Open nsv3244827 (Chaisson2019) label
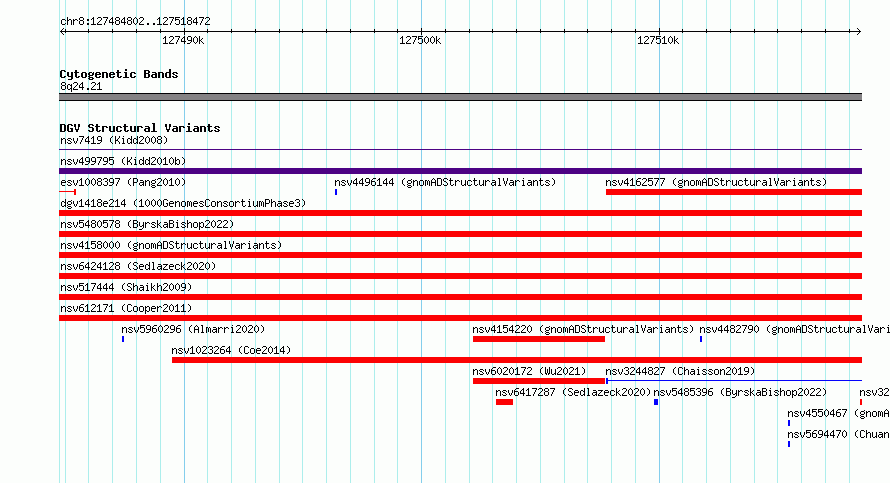Image resolution: width=890 pixels, height=483 pixels. (x=680, y=371)
